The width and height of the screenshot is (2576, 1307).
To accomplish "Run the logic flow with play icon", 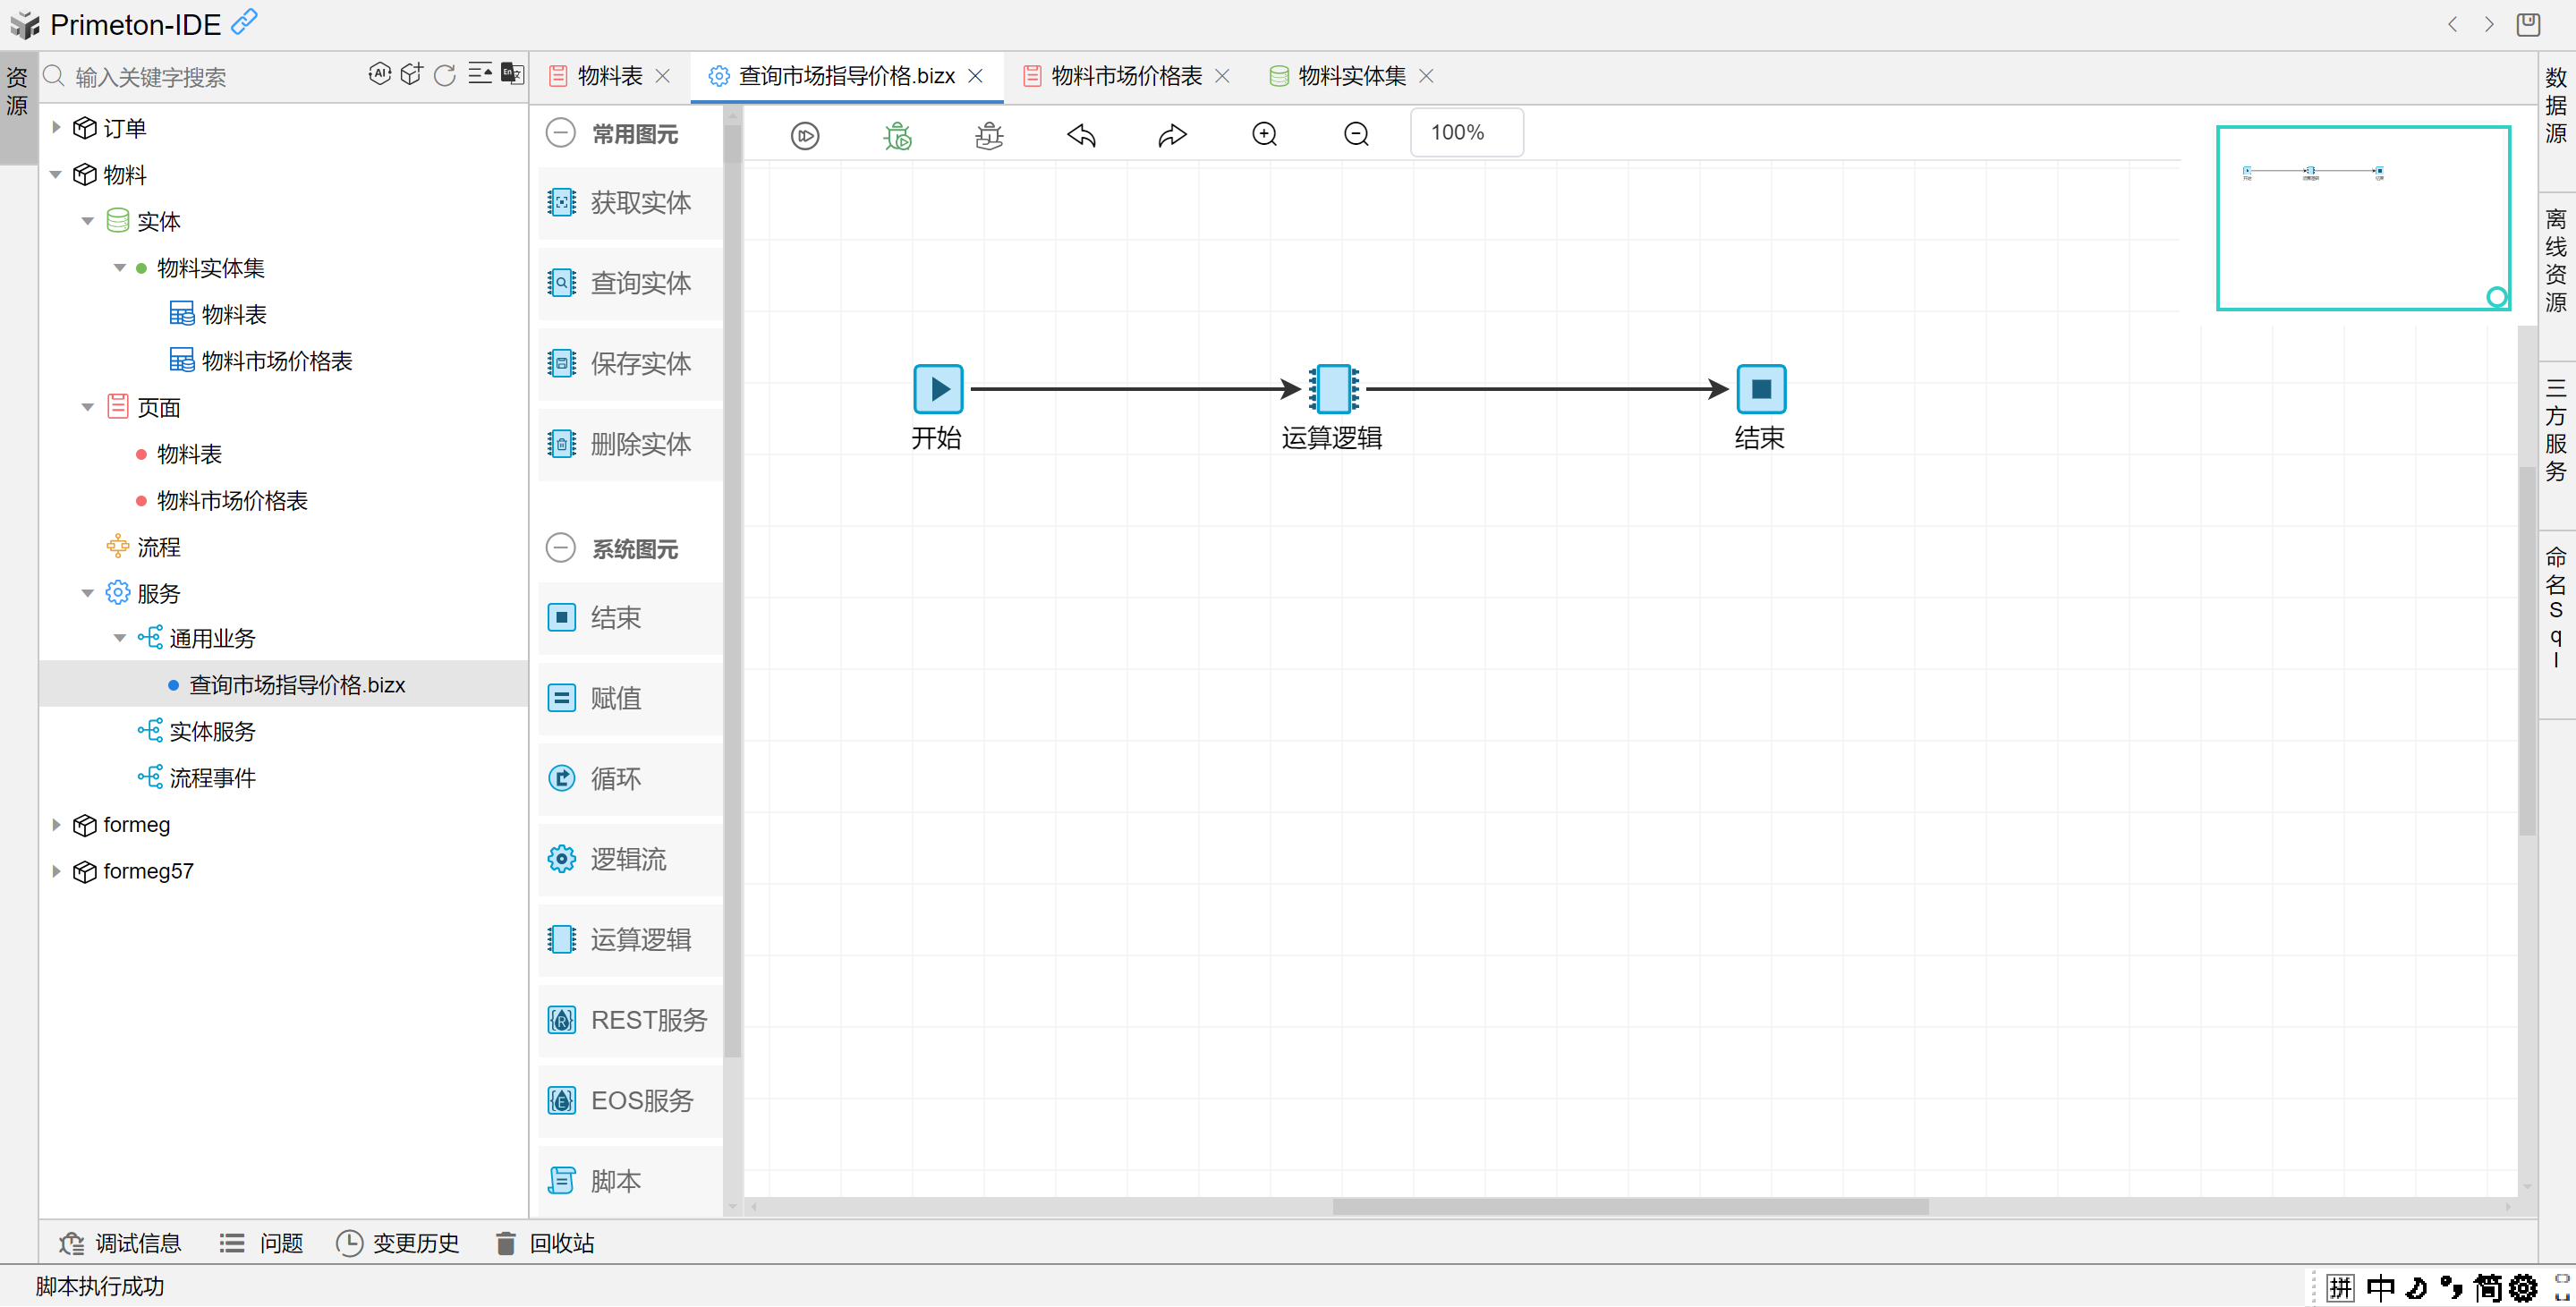I will (x=804, y=135).
